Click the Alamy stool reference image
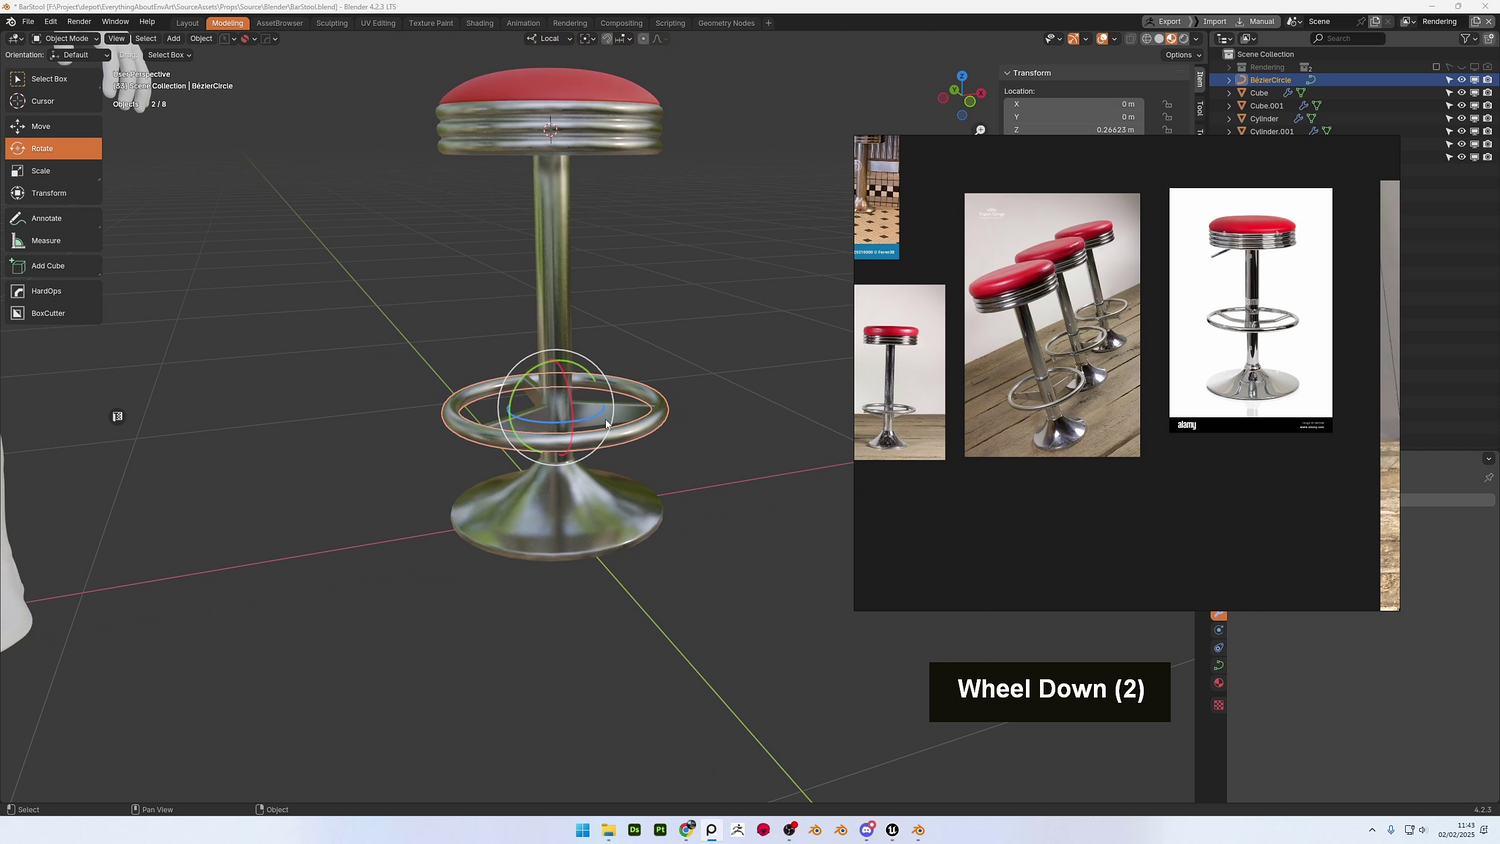The height and width of the screenshot is (844, 1500). click(x=1251, y=310)
